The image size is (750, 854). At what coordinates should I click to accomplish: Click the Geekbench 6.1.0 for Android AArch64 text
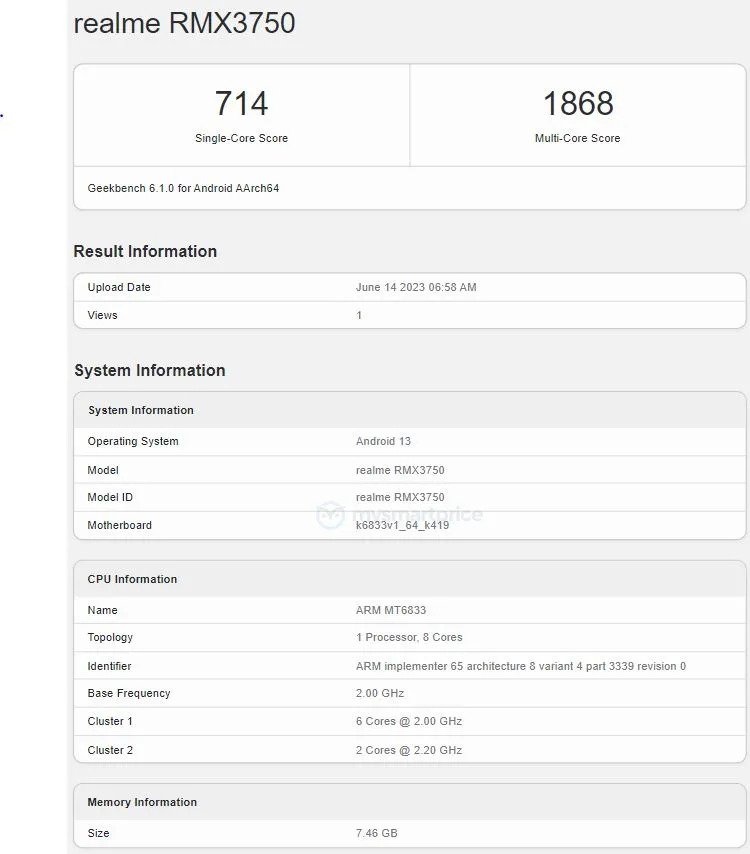183,188
